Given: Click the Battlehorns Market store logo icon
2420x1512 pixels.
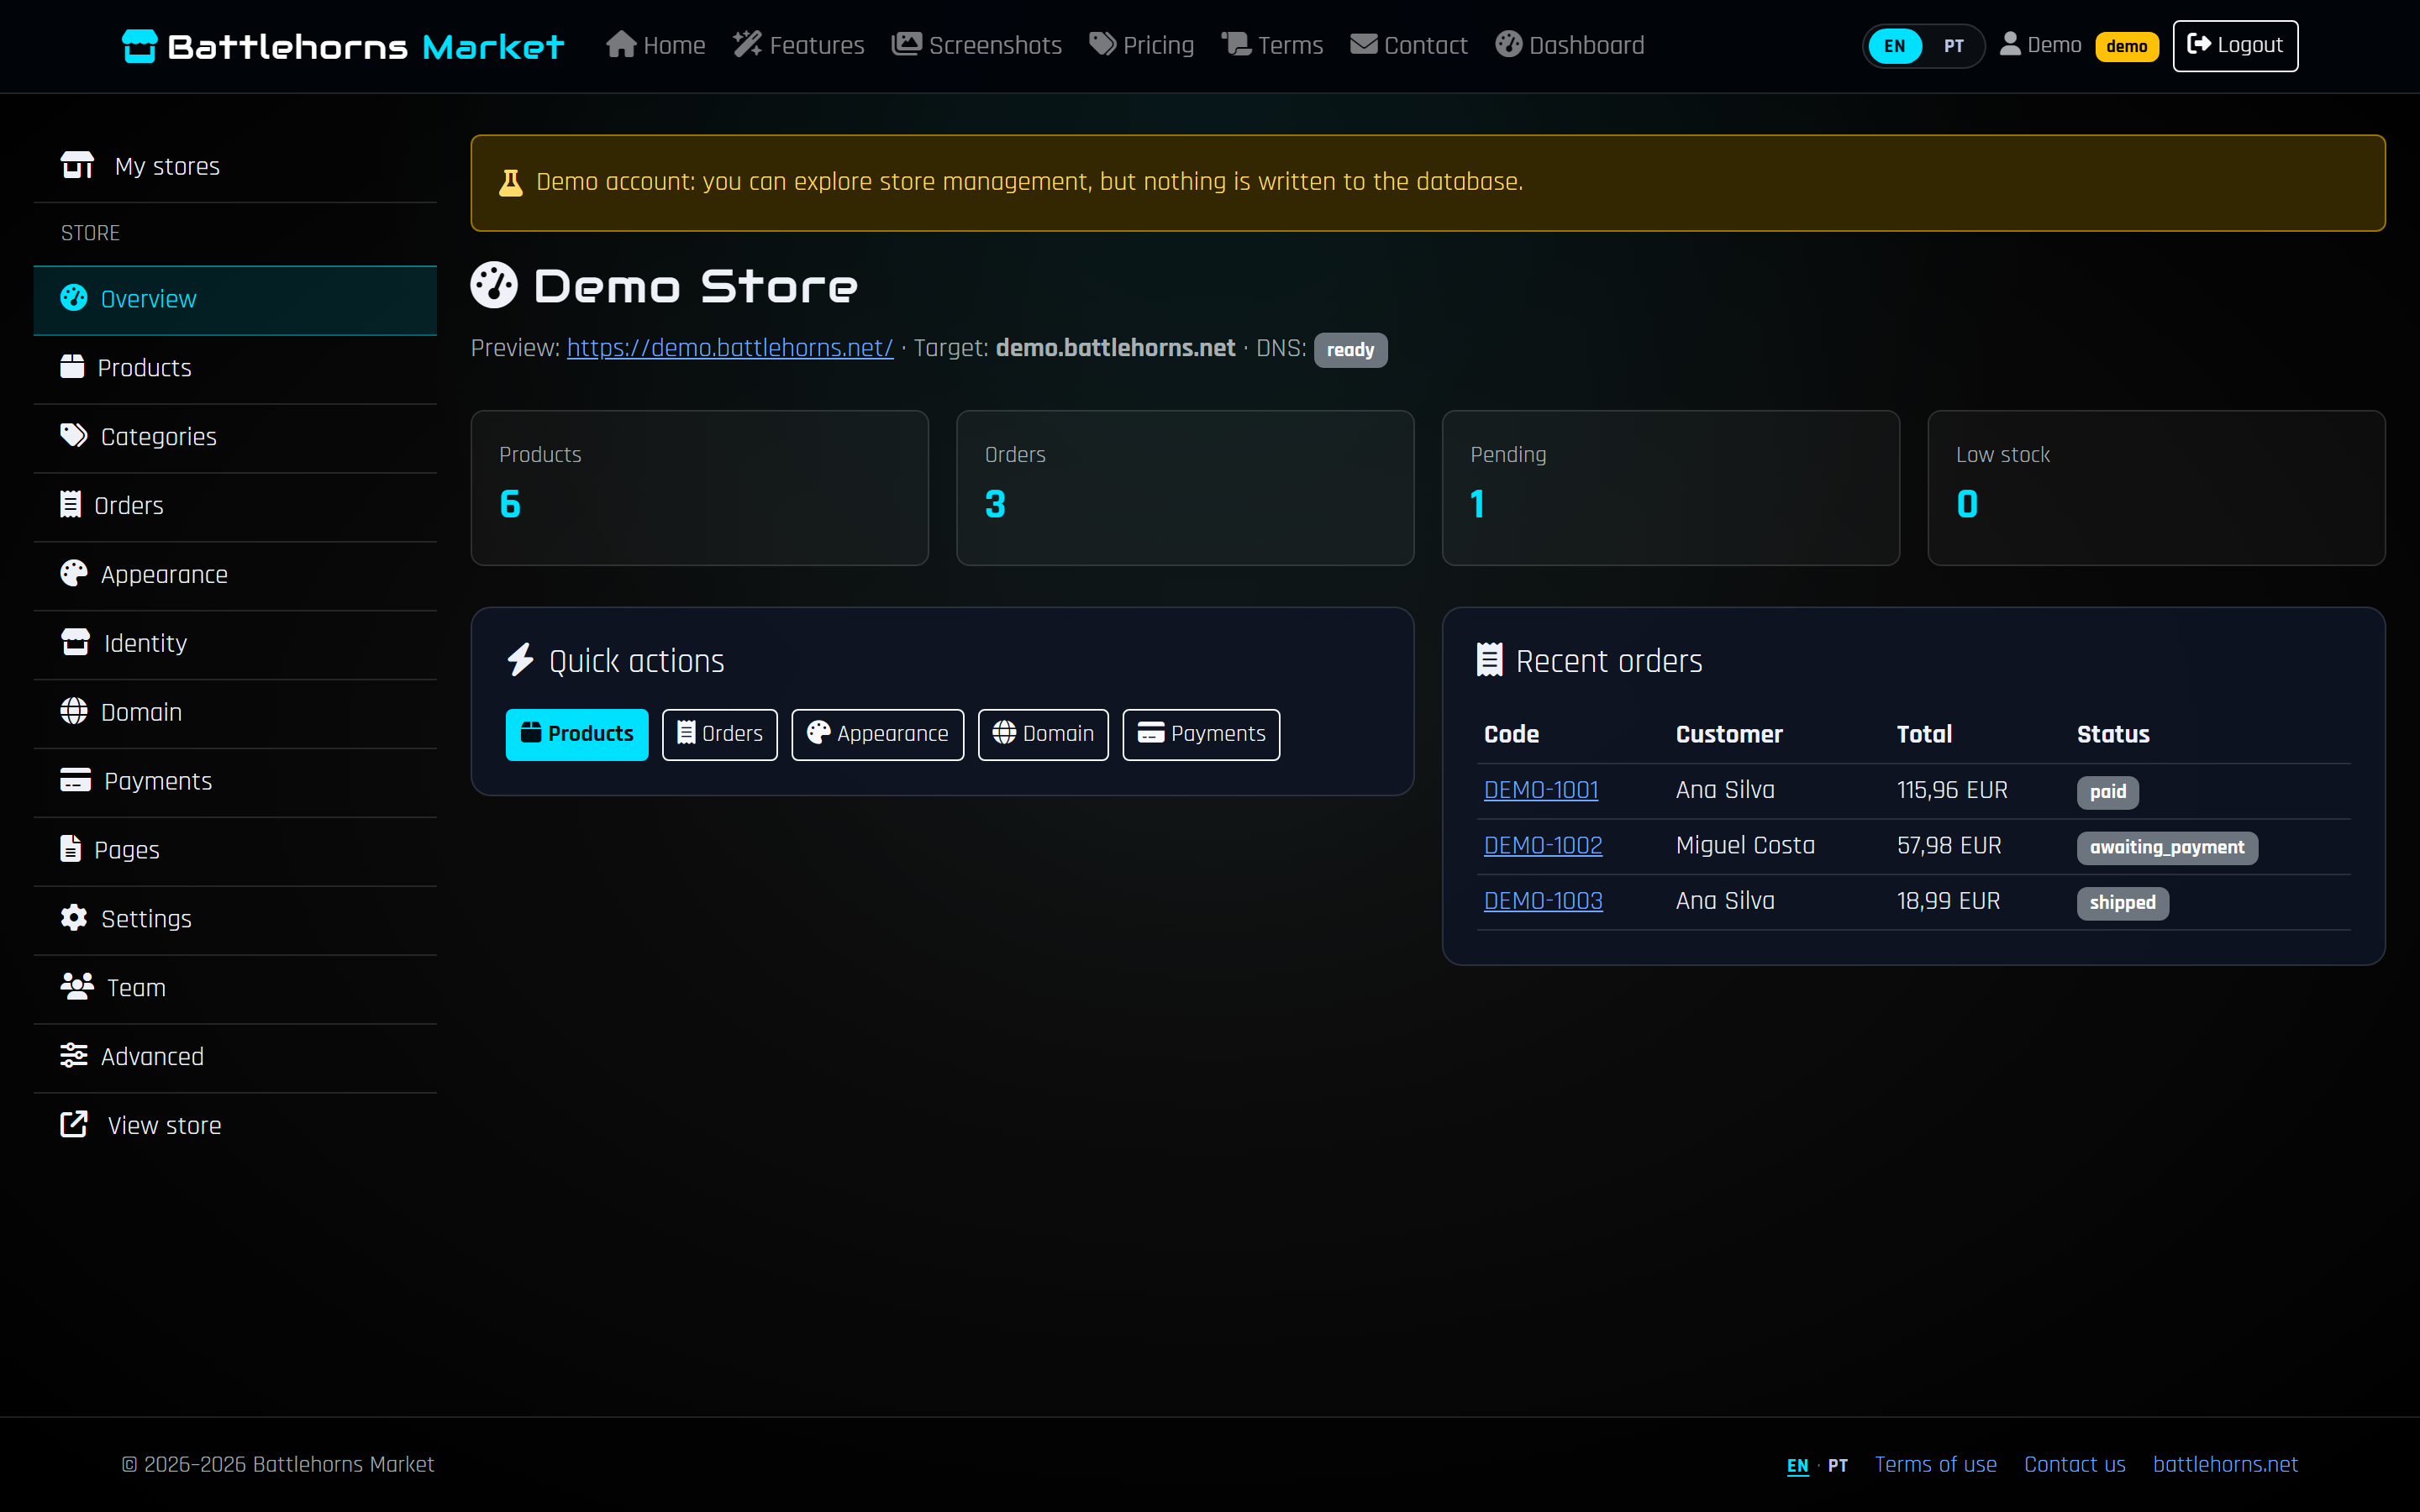Looking at the screenshot, I should (x=139, y=45).
